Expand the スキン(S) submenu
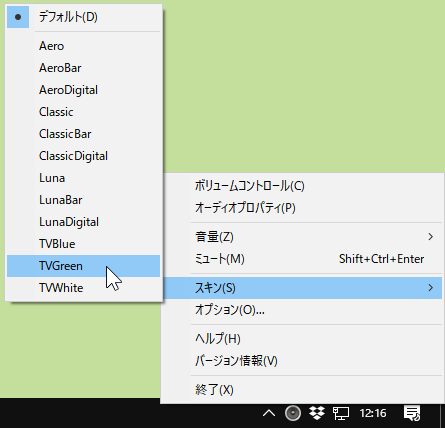 click(x=302, y=288)
